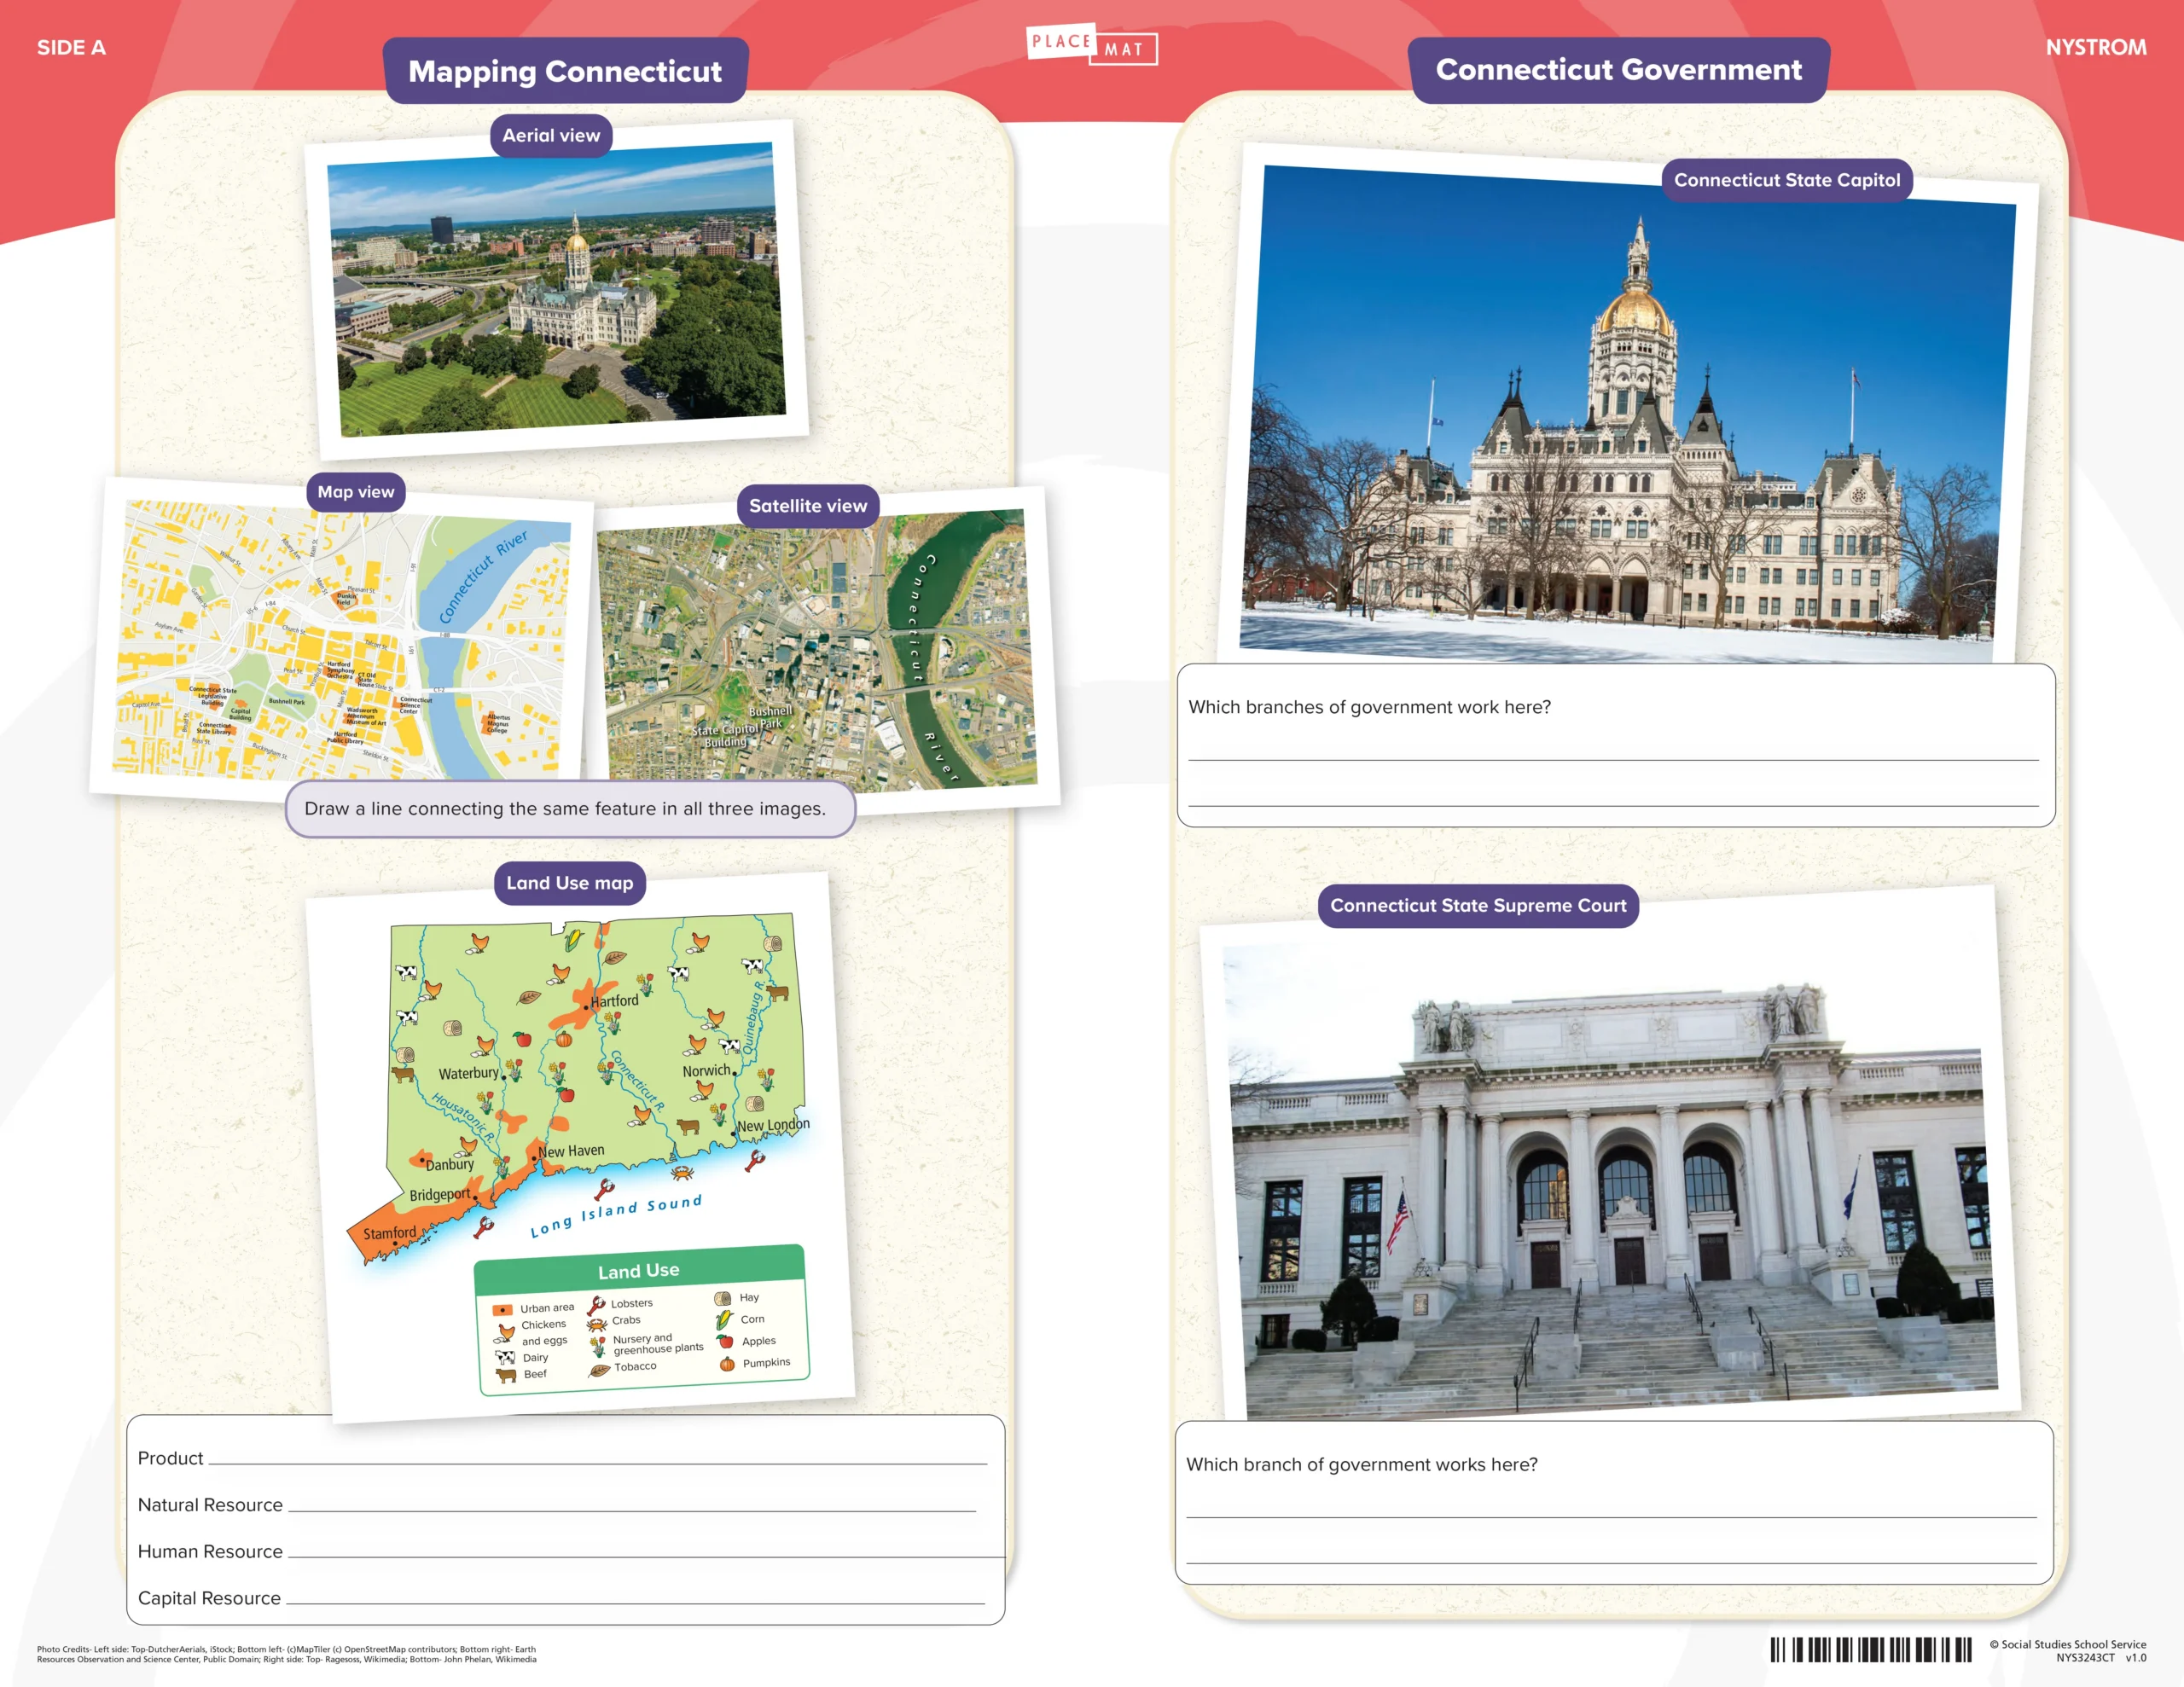The height and width of the screenshot is (1687, 2184).
Task: Select the Pumpkins legend icon
Action: pos(727,1363)
